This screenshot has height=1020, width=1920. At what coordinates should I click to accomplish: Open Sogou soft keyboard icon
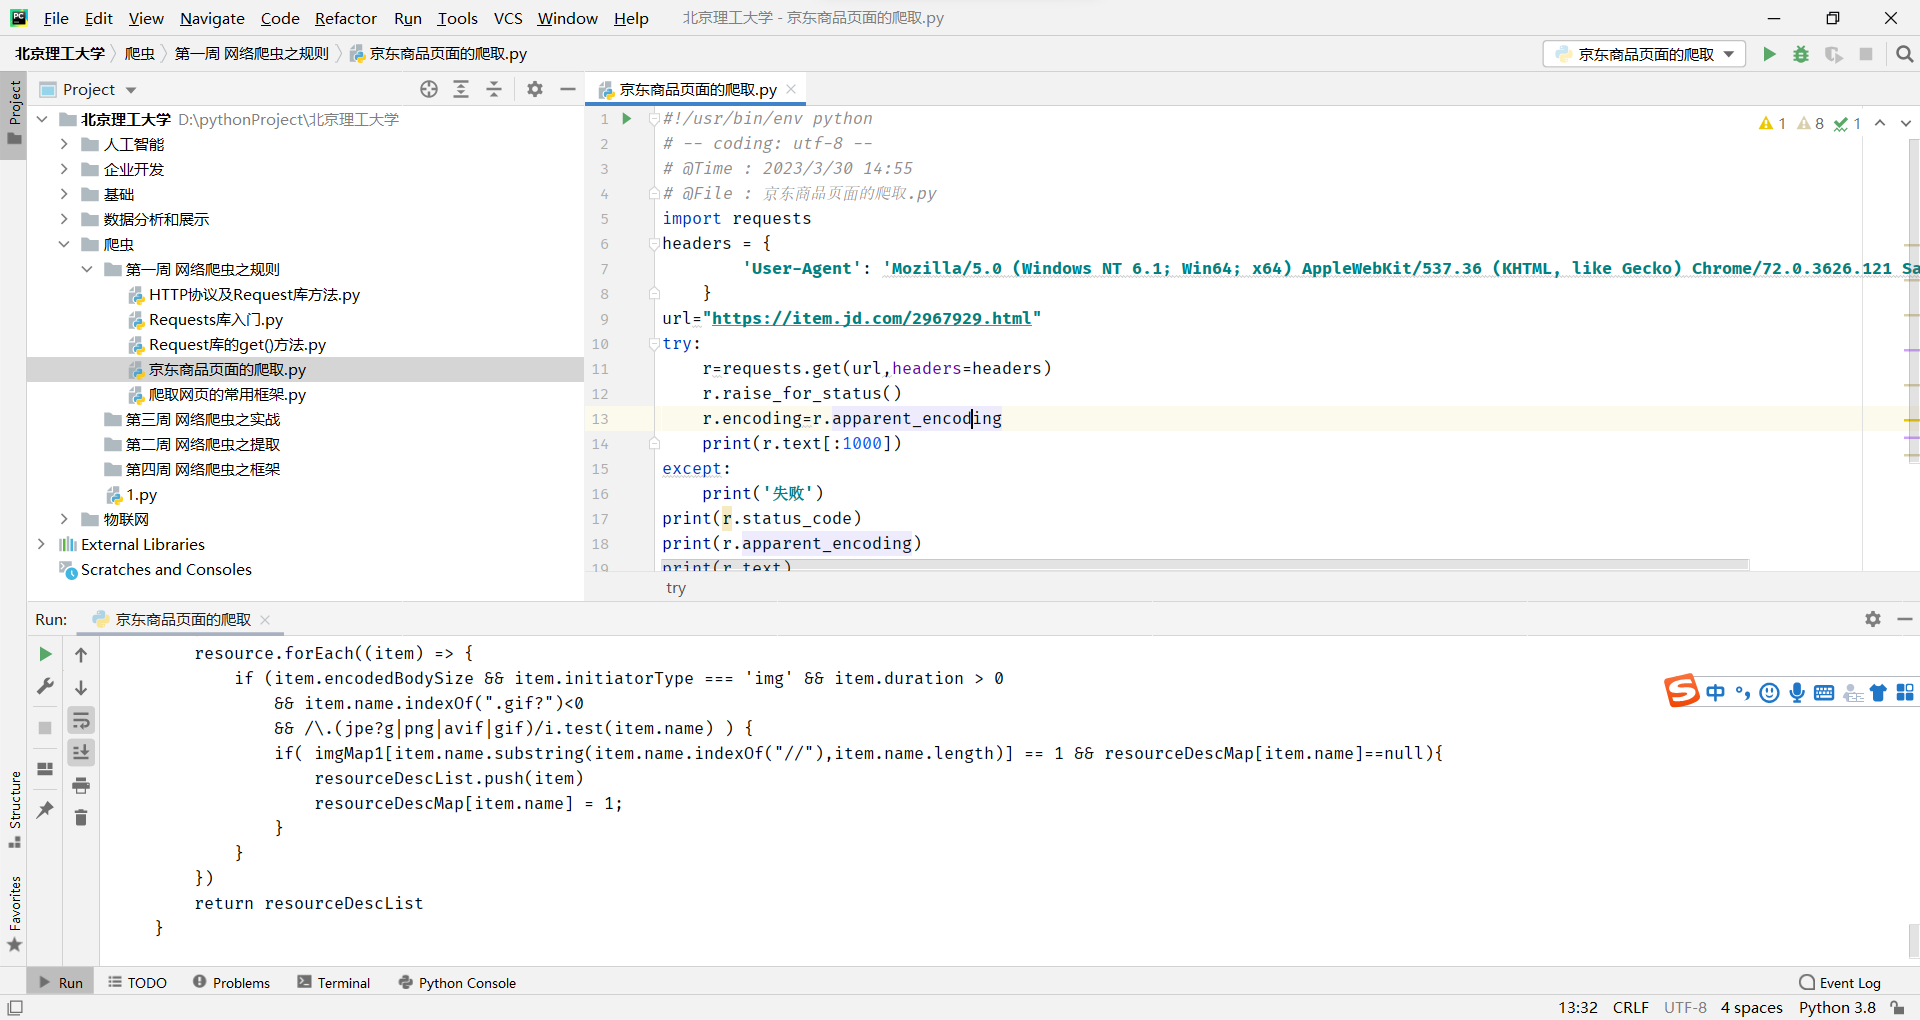pyautogui.click(x=1824, y=692)
